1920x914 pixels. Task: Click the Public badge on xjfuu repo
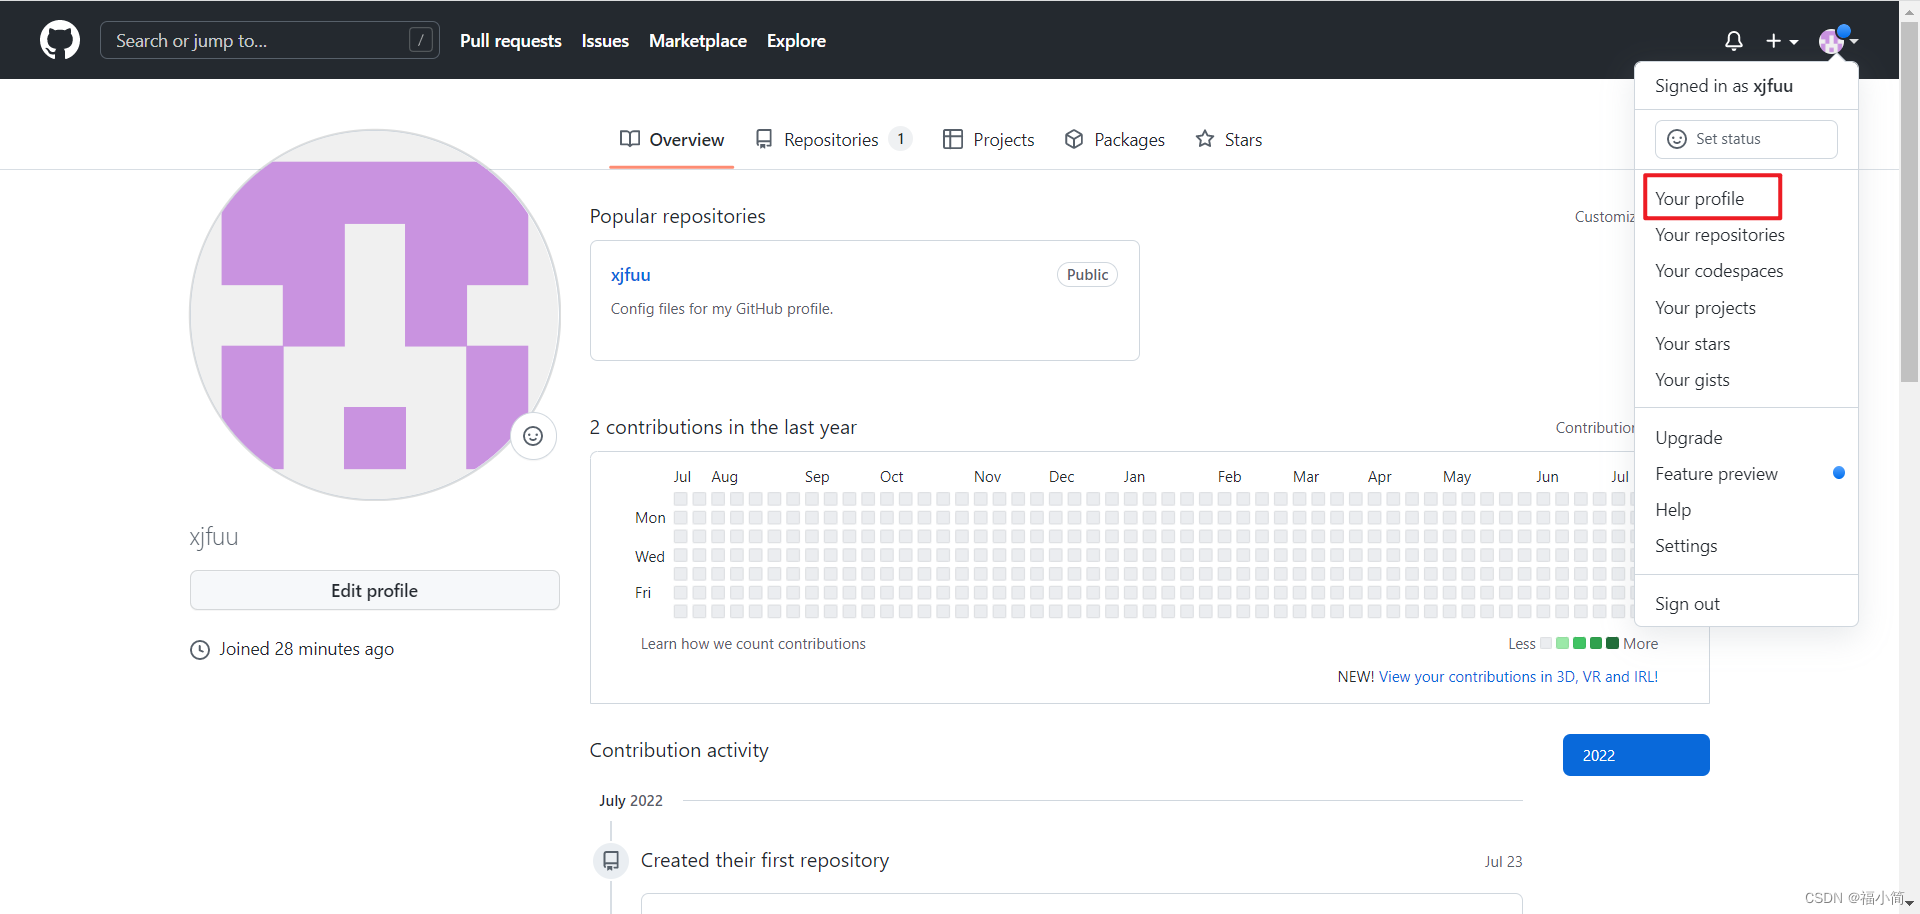pos(1087,275)
